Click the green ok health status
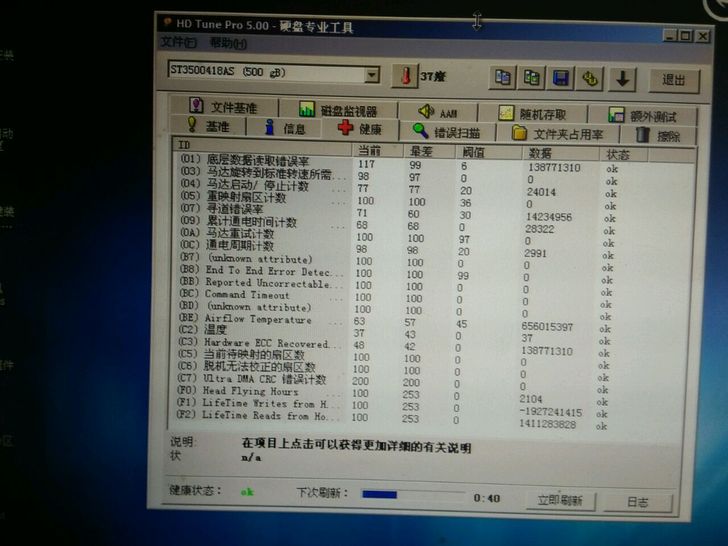Screen dimensions: 728x546 247,492
